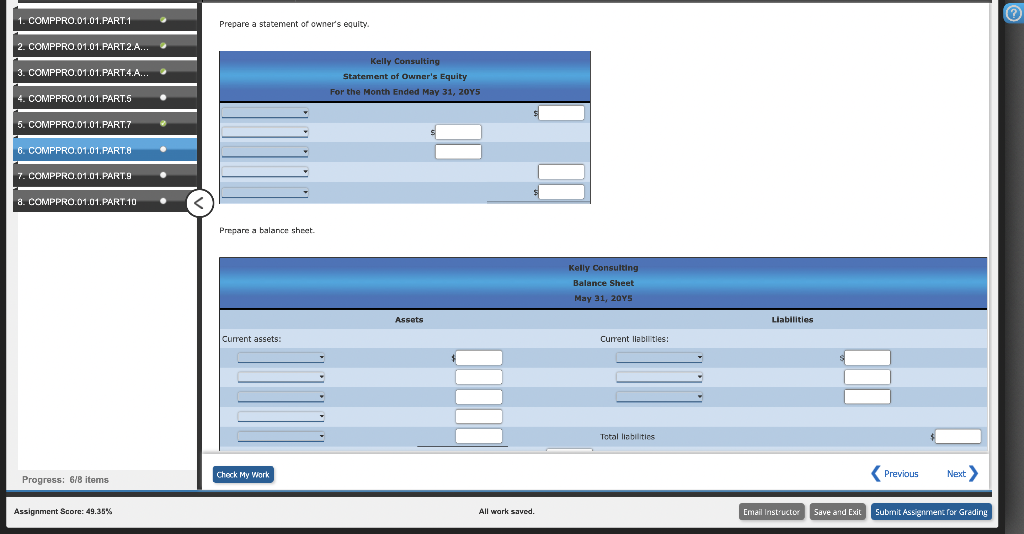Open fourth dropdown in owner's equity statement
The width and height of the screenshot is (1024, 534).
pyautogui.click(x=265, y=172)
